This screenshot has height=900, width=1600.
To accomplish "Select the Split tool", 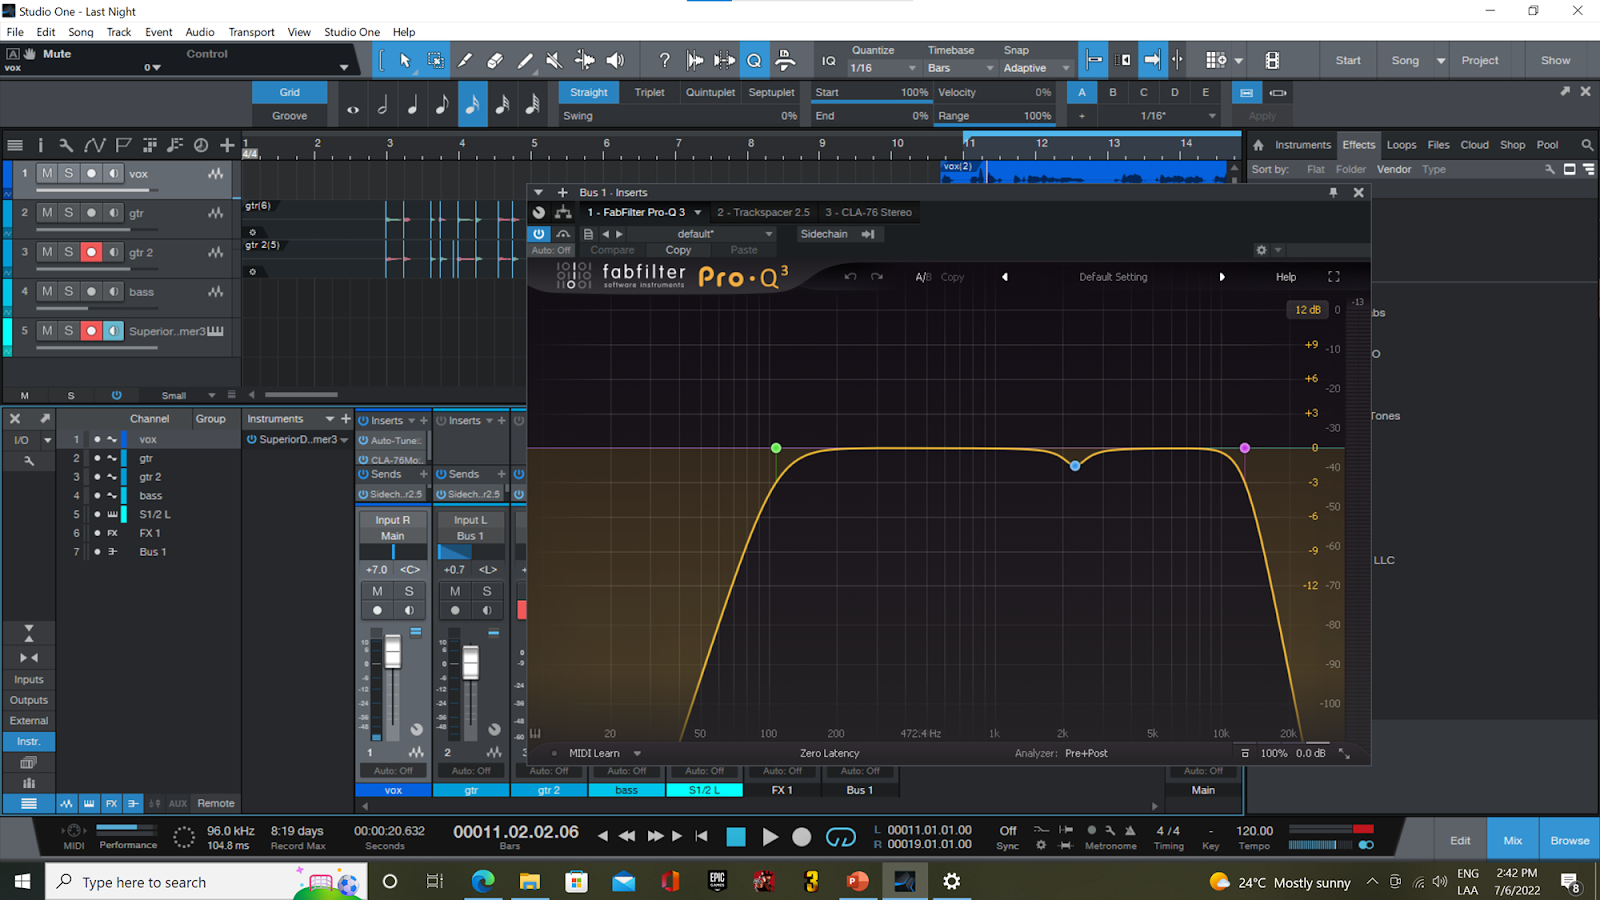I will tap(465, 61).
